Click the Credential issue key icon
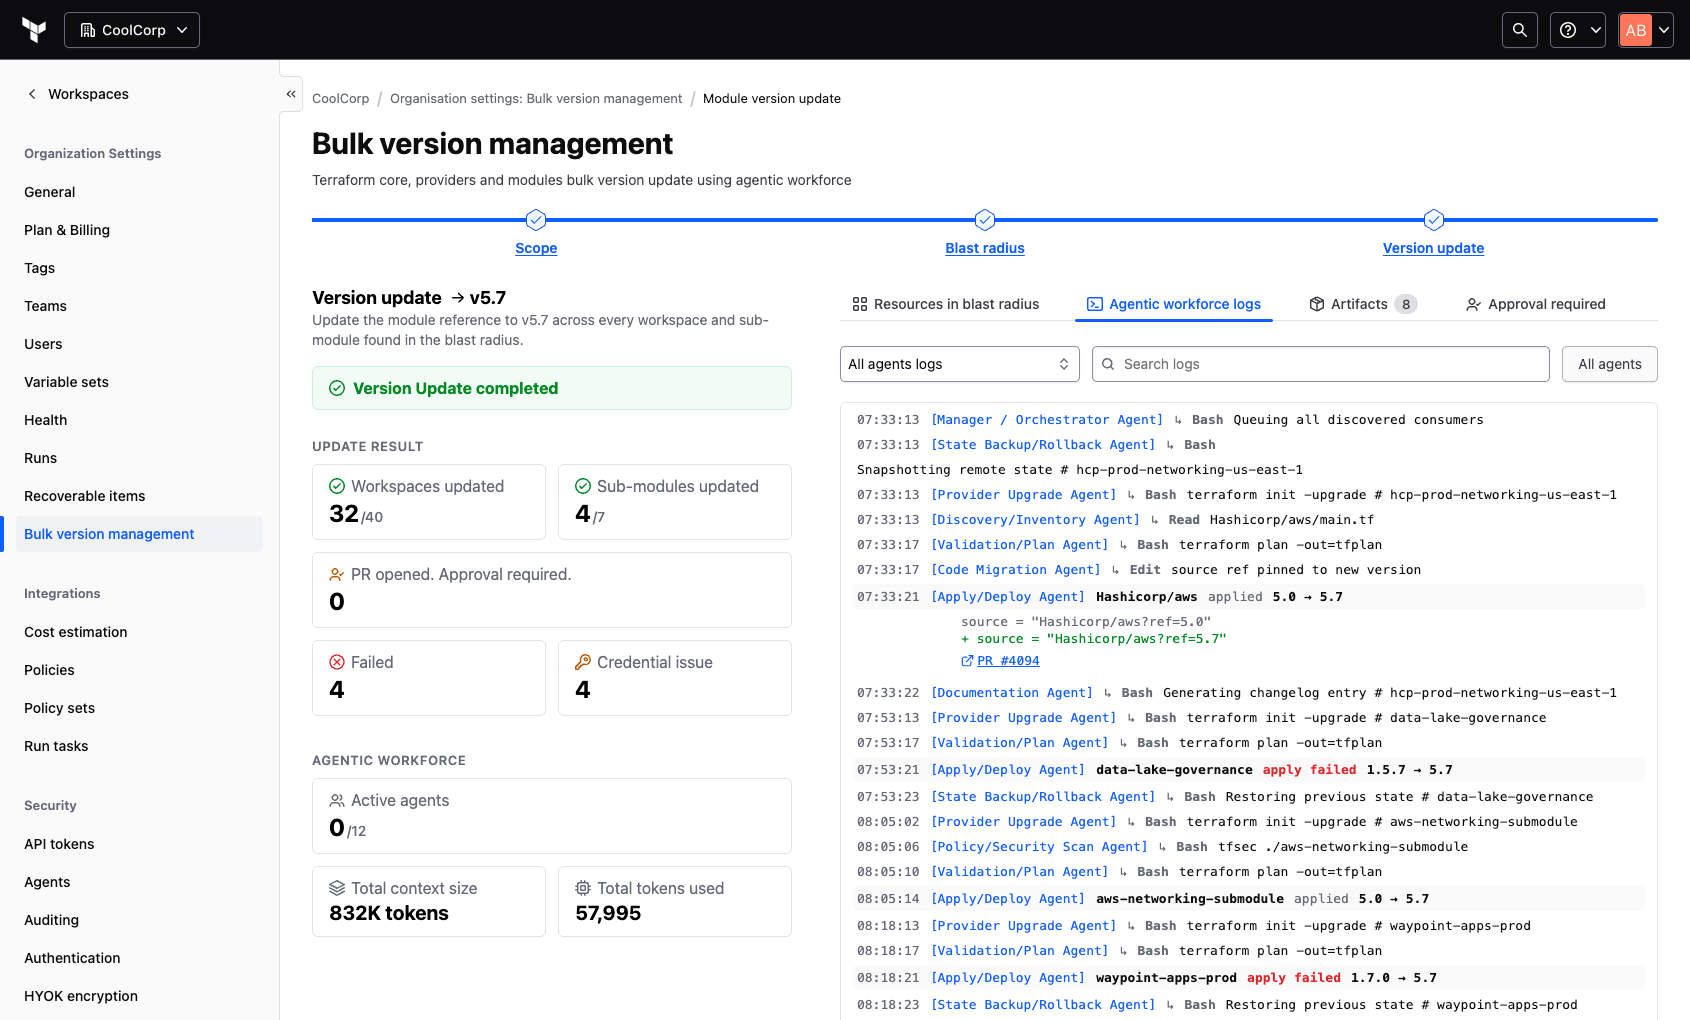This screenshot has height=1020, width=1690. 583,662
